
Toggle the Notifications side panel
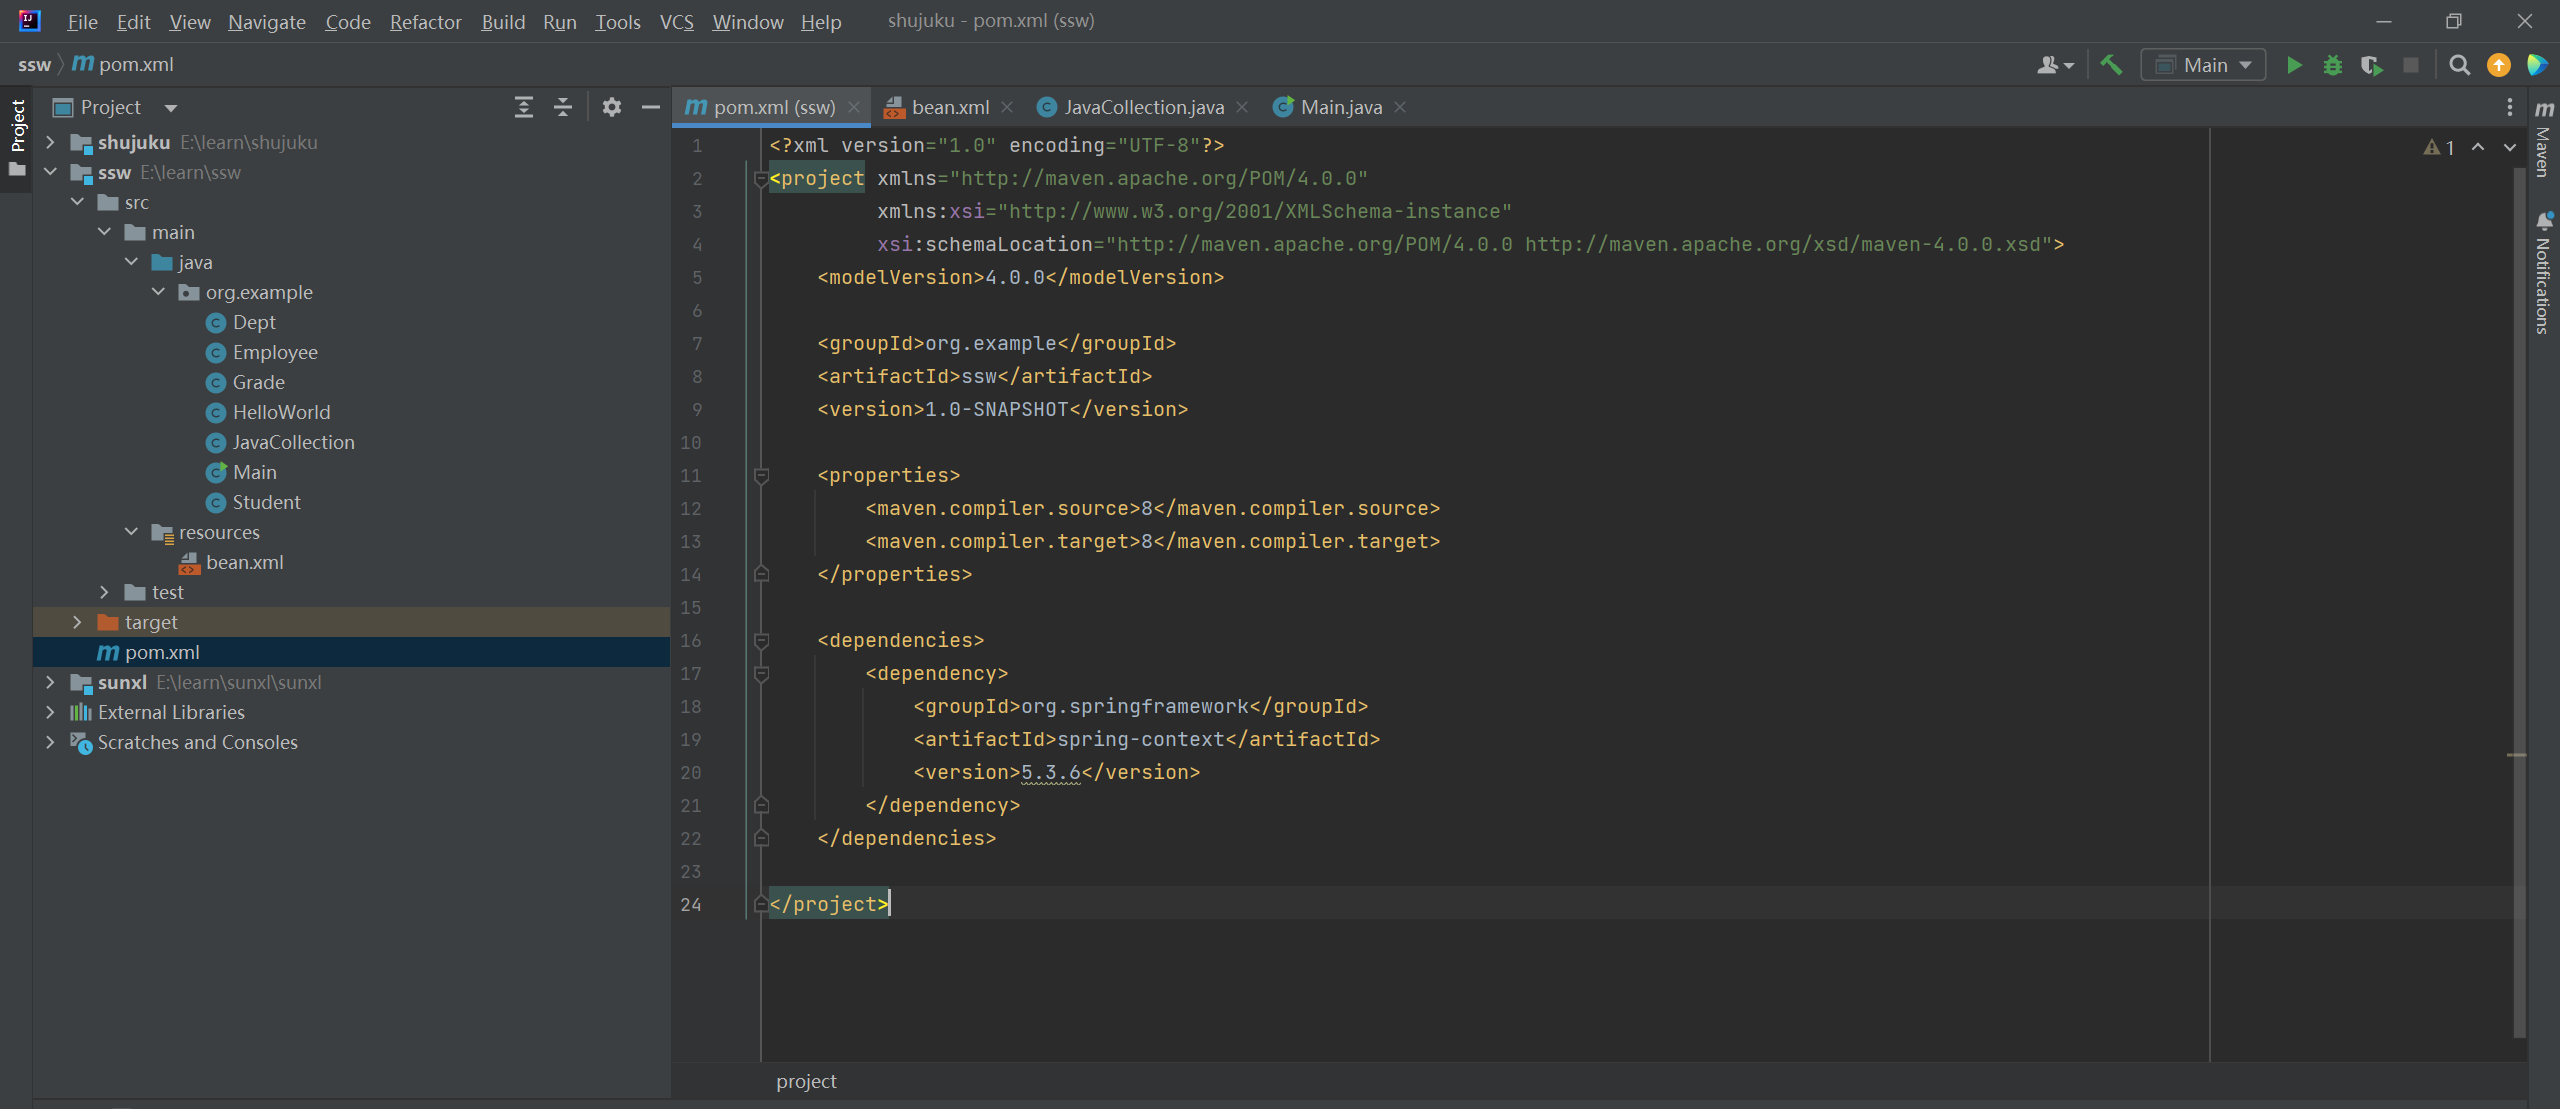click(2543, 272)
